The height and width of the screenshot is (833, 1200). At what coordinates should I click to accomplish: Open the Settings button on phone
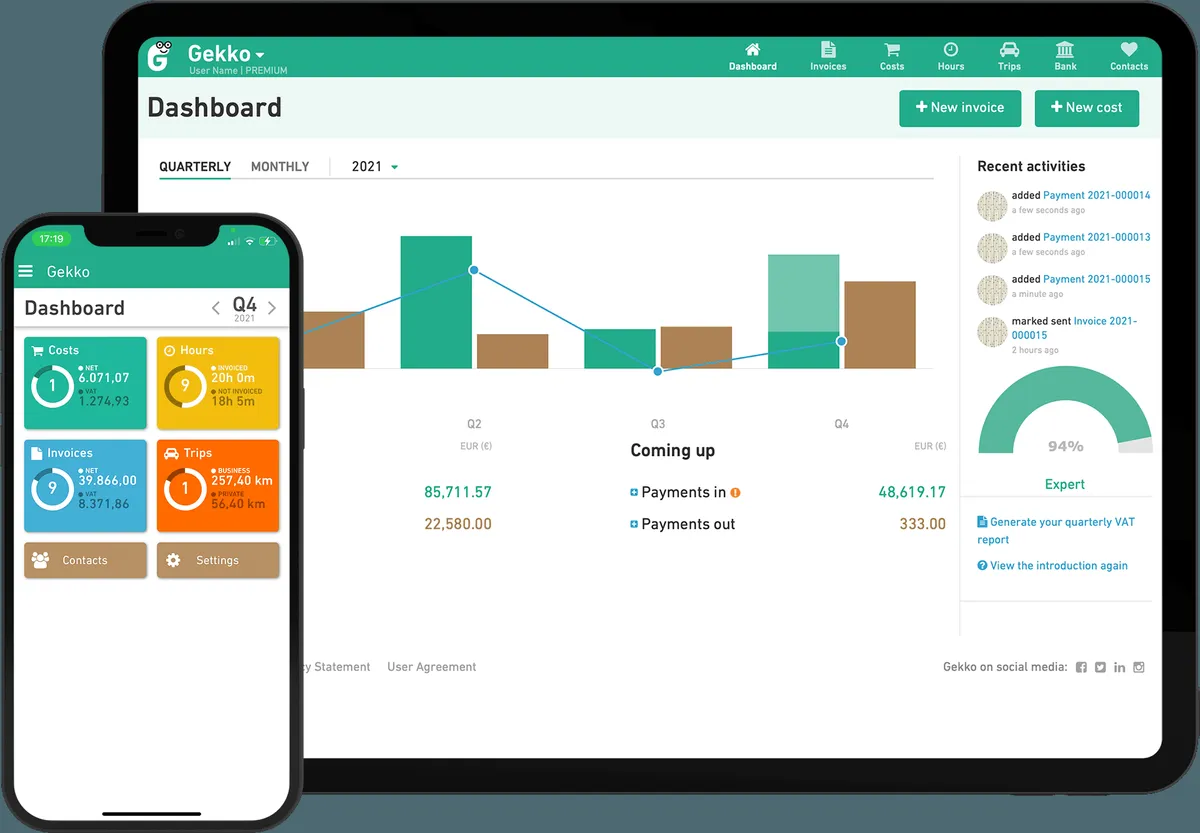pos(218,560)
